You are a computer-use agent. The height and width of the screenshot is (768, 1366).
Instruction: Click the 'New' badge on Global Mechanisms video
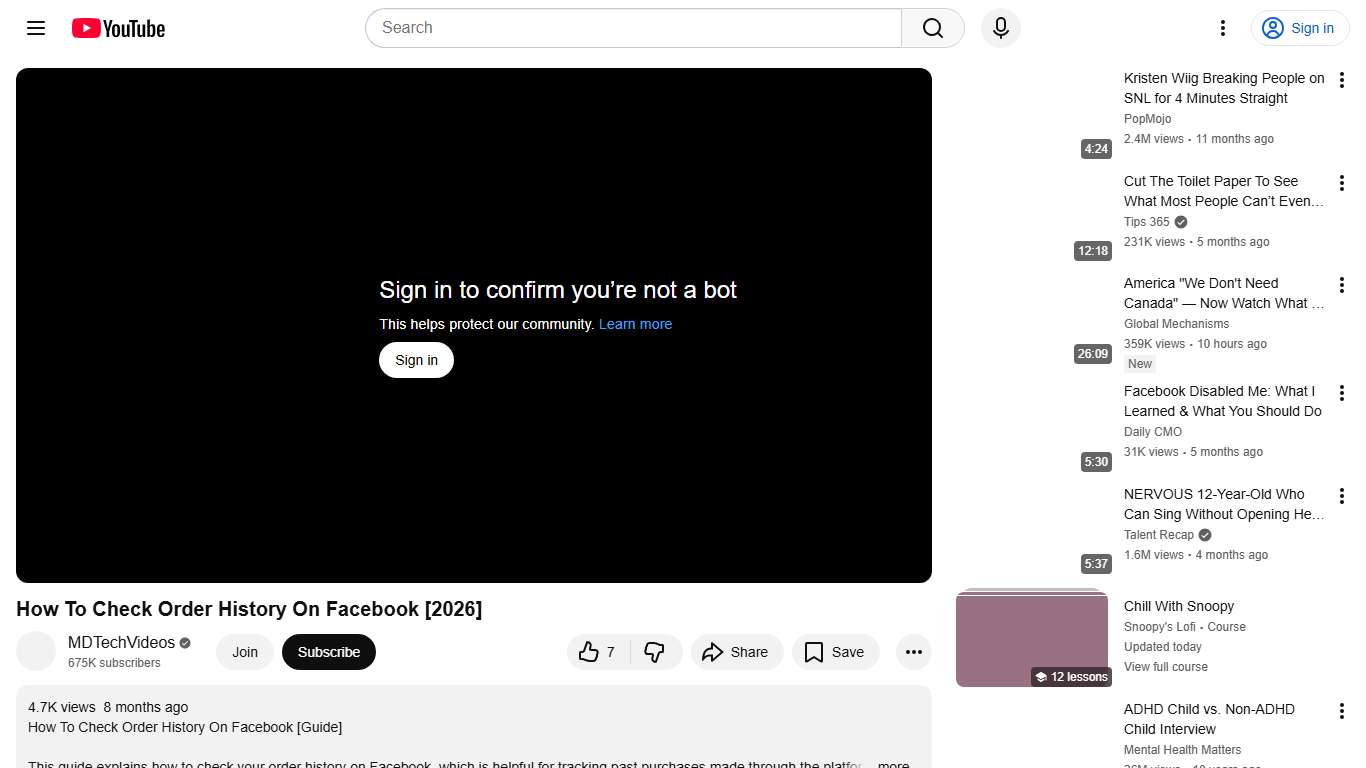1139,363
